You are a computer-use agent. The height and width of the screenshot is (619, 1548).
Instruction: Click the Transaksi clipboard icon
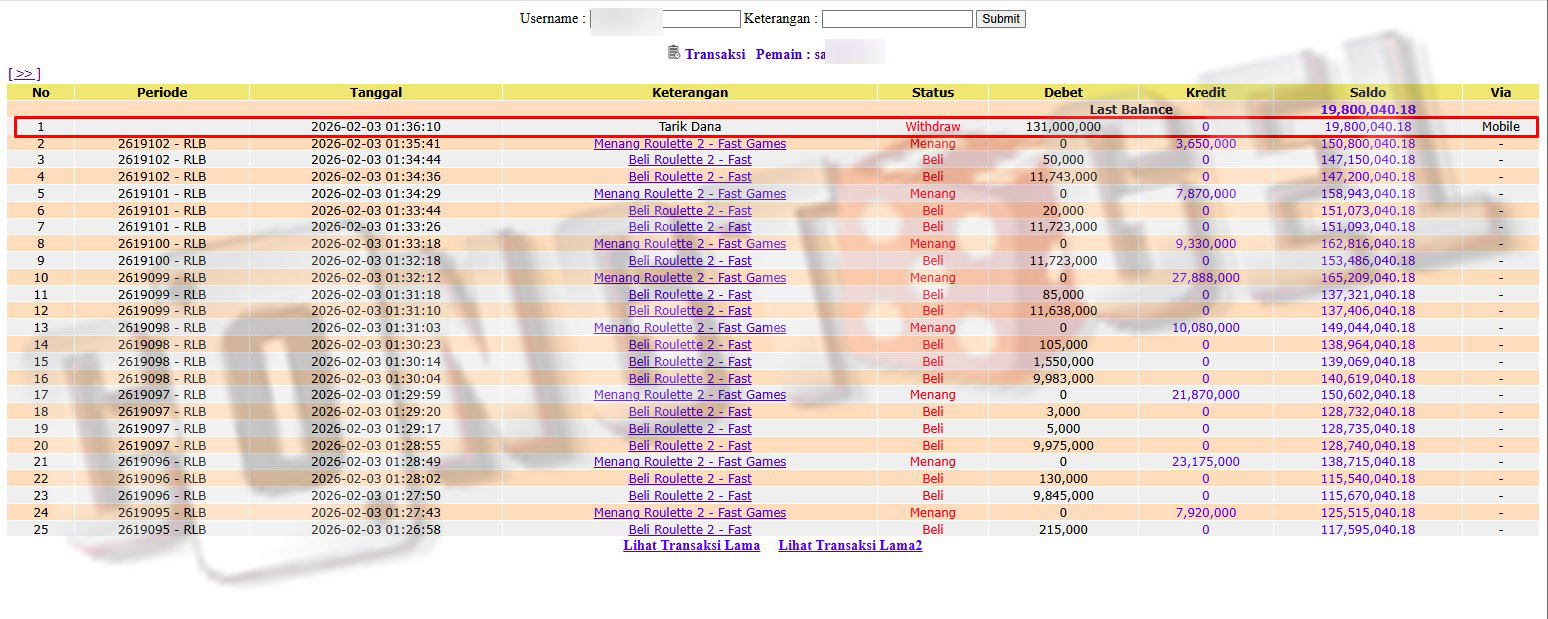click(674, 53)
